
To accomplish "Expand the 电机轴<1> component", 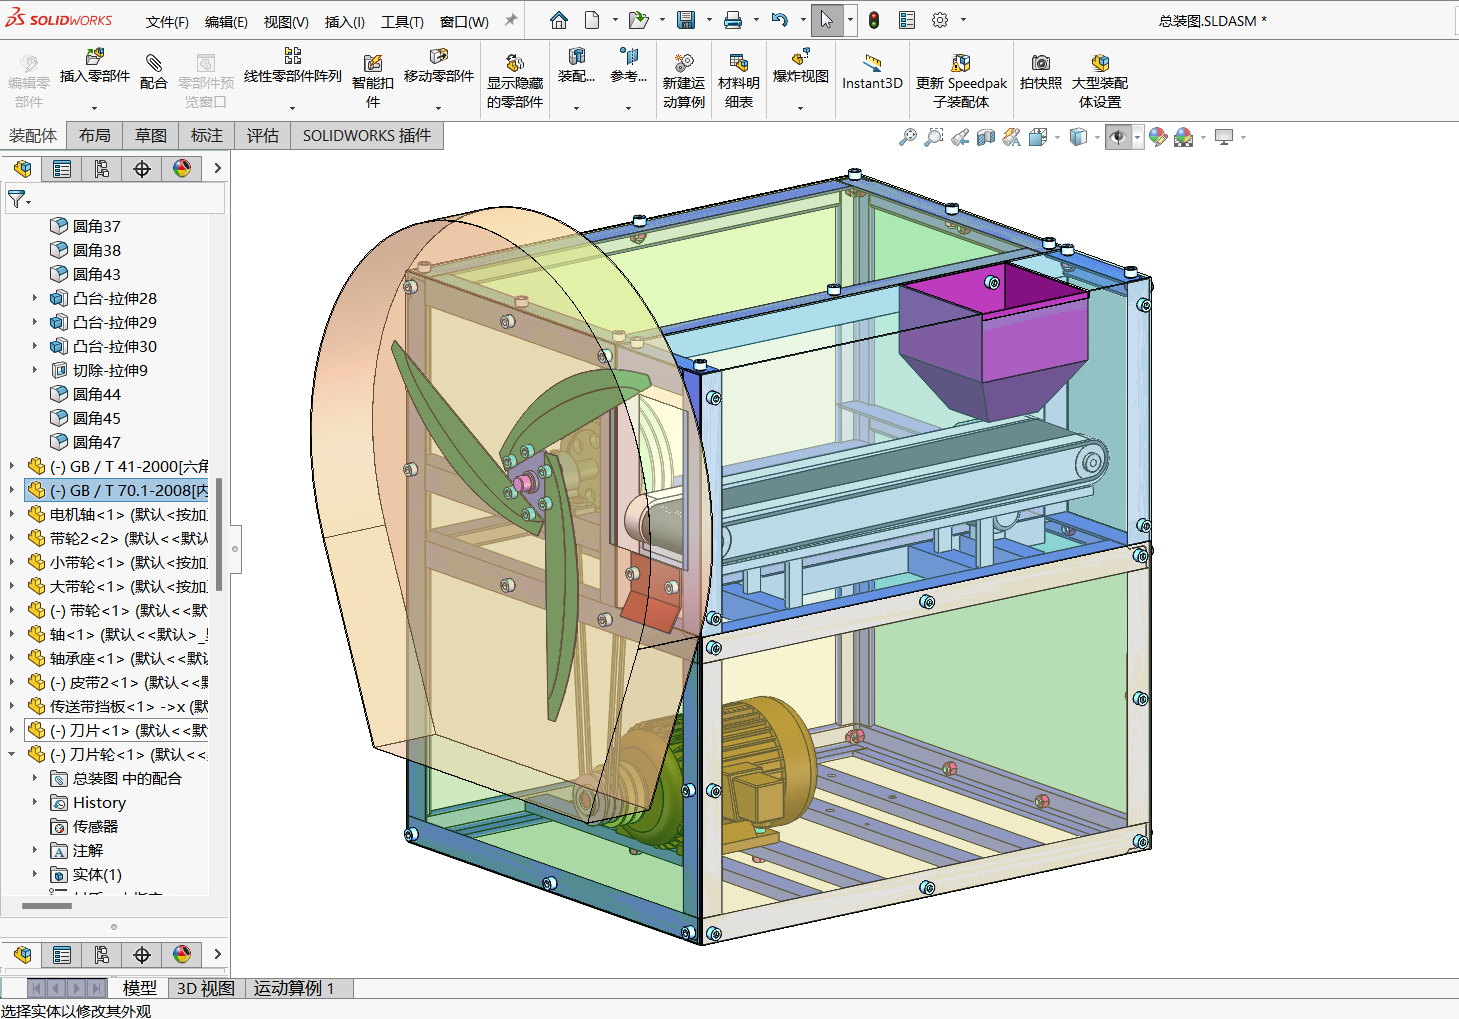I will (12, 514).
